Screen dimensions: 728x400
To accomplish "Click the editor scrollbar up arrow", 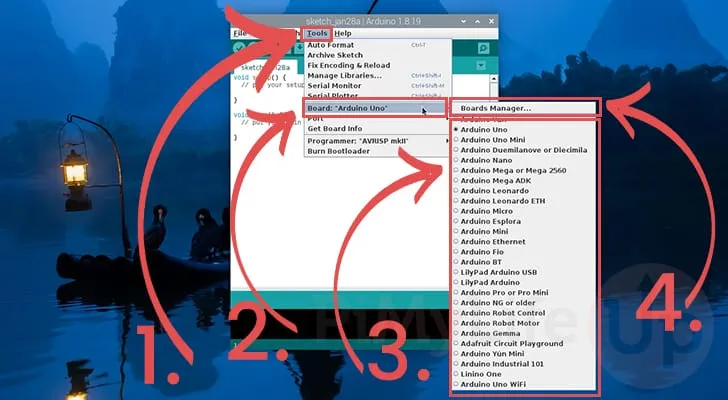I will pos(493,79).
